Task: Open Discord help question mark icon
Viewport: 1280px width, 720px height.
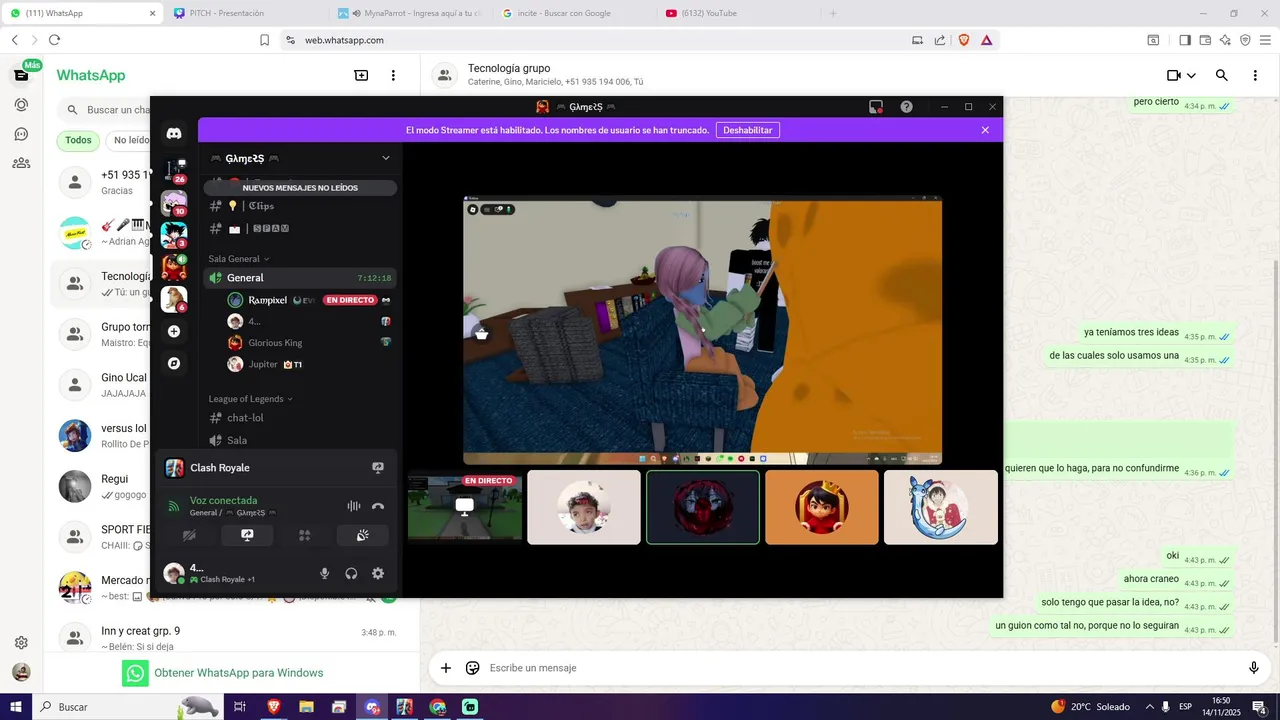Action: 906,107
